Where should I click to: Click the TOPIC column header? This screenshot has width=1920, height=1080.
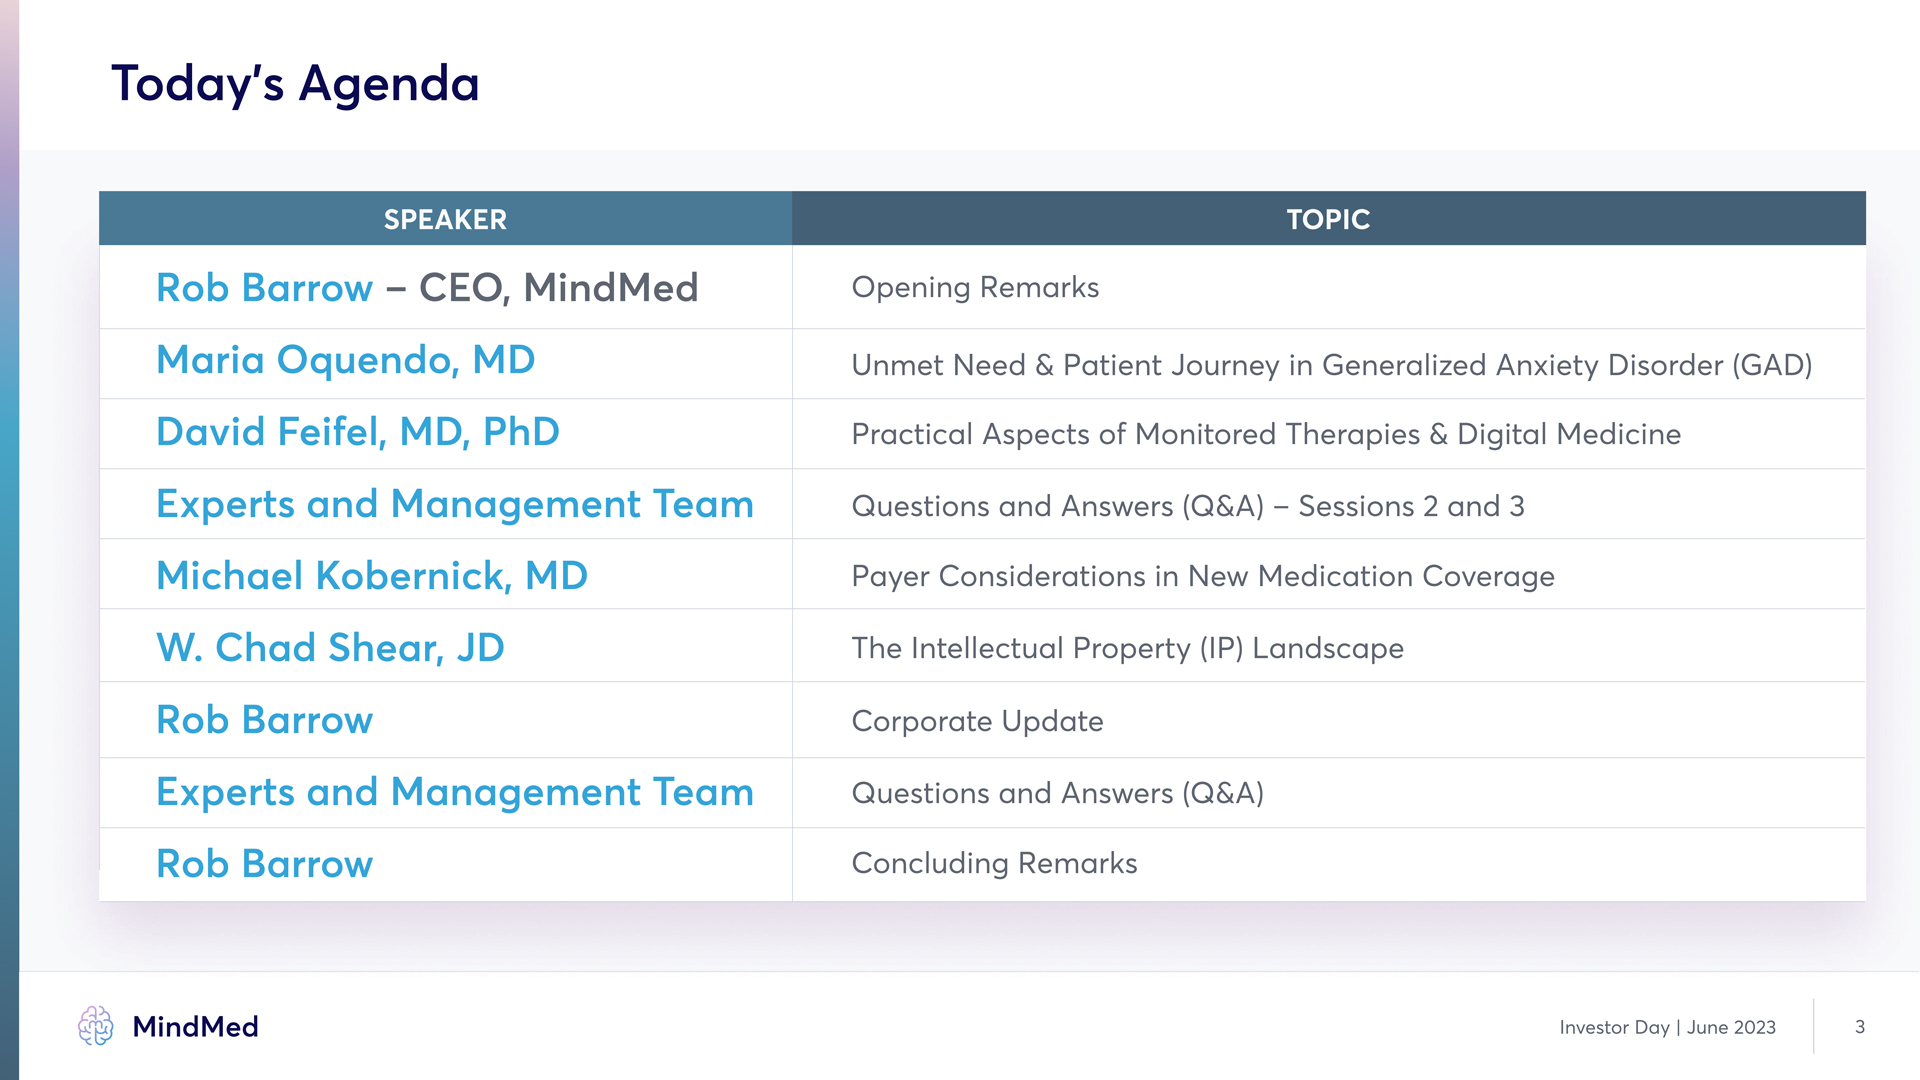(1328, 219)
